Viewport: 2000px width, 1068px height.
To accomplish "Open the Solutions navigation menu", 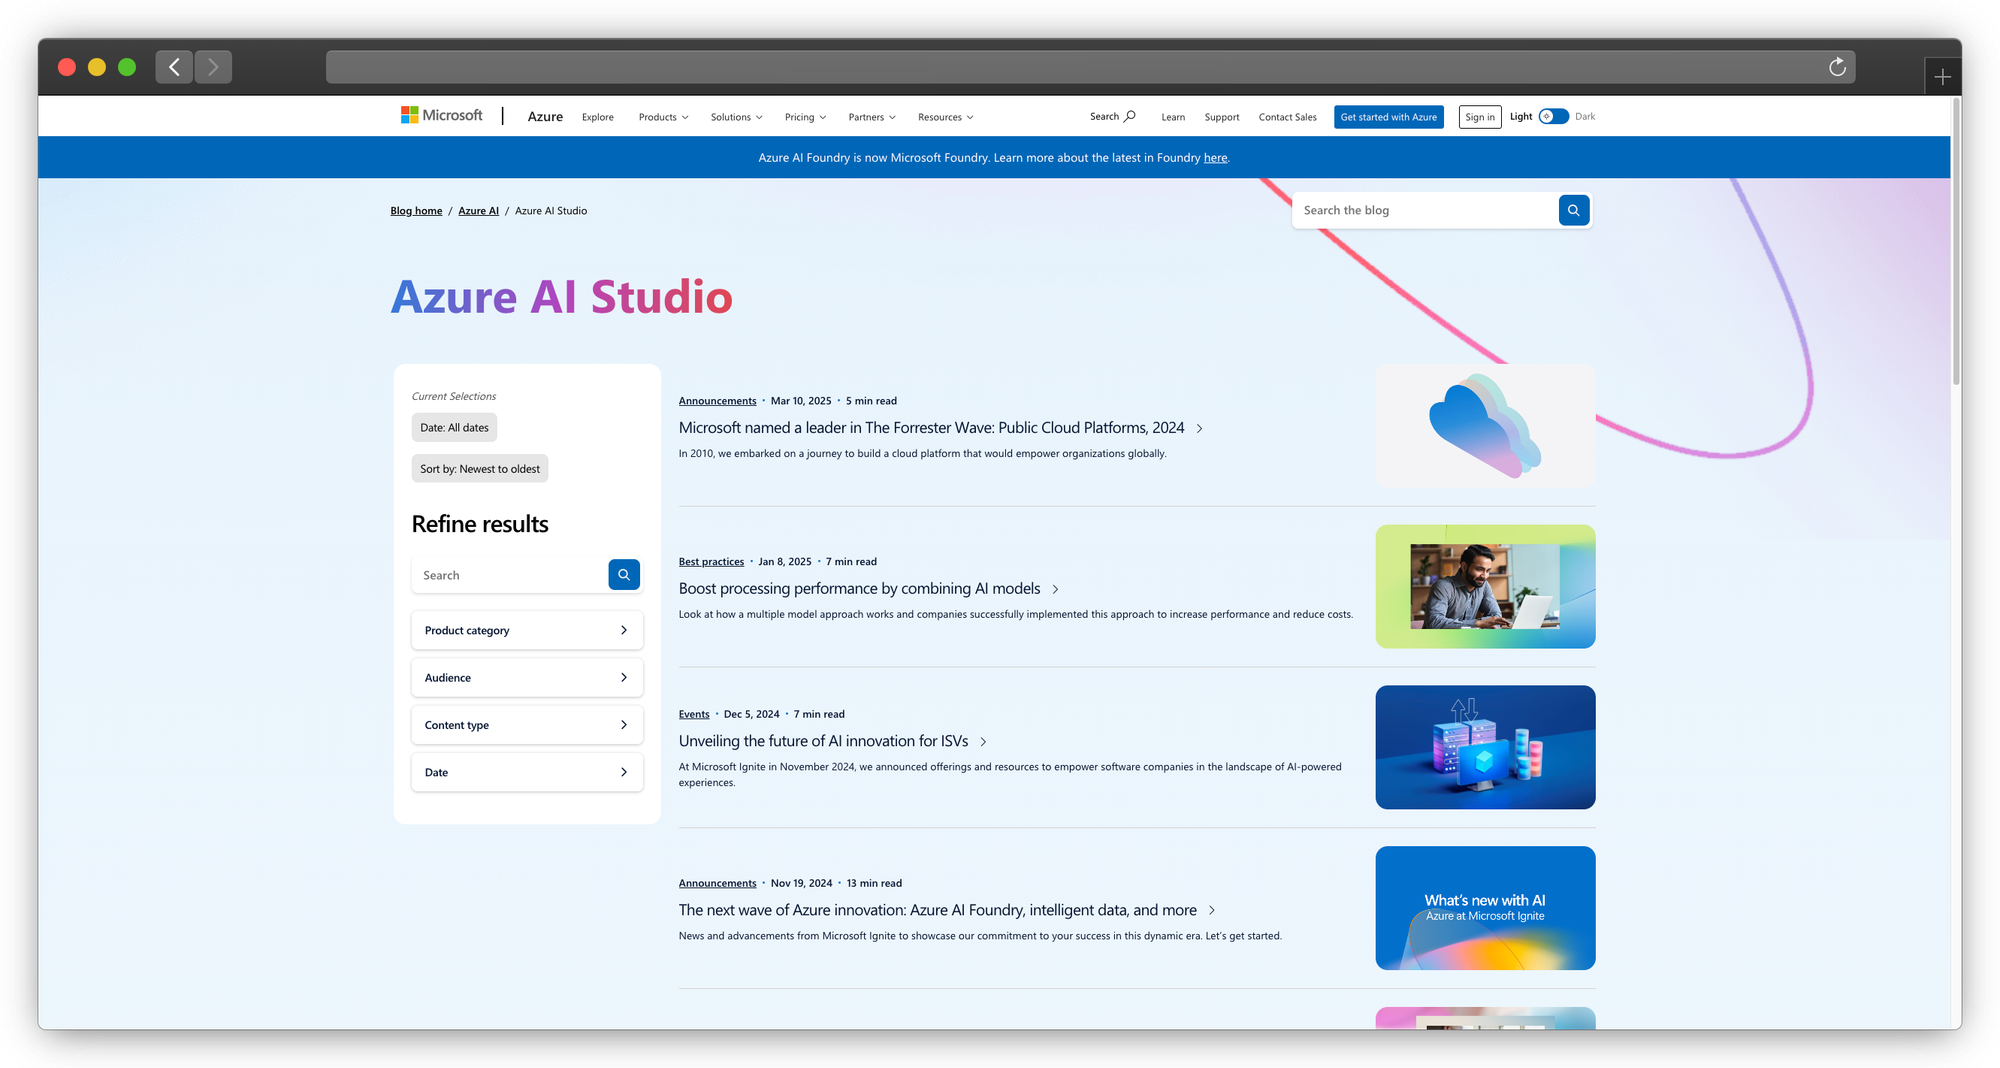I will (x=736, y=118).
